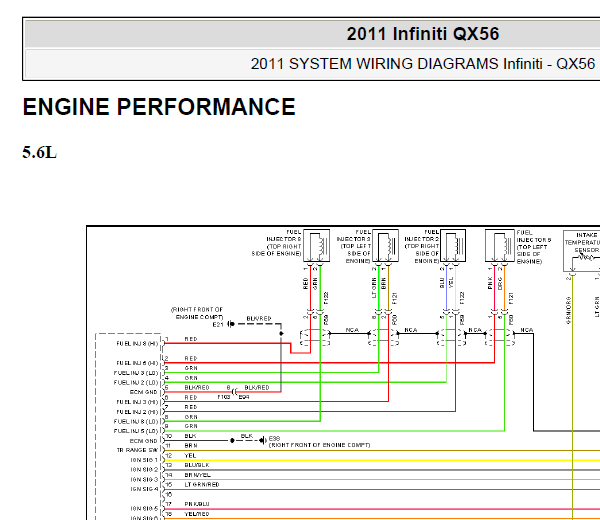Click the 'FUEL INJ 2 (LO)' pin label
Image resolution: width=600 pixels, height=520 pixels.
(x=136, y=382)
